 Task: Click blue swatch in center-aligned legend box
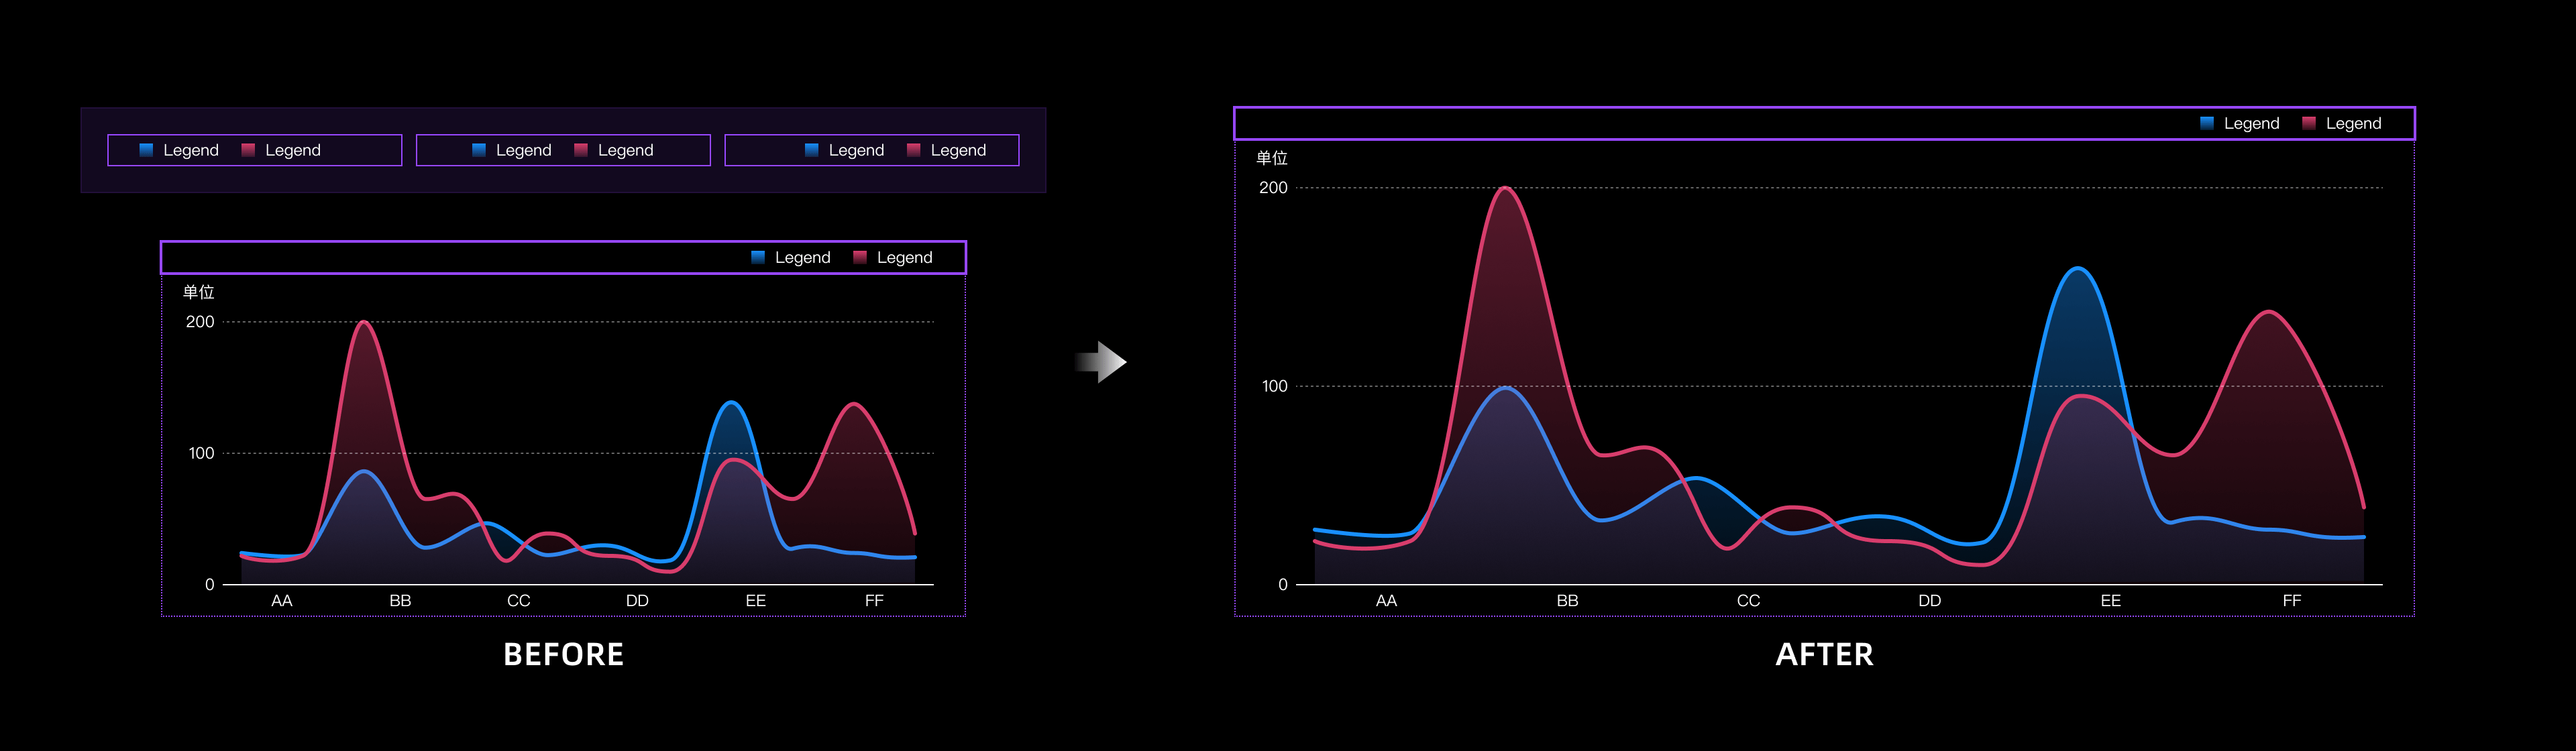[x=479, y=150]
